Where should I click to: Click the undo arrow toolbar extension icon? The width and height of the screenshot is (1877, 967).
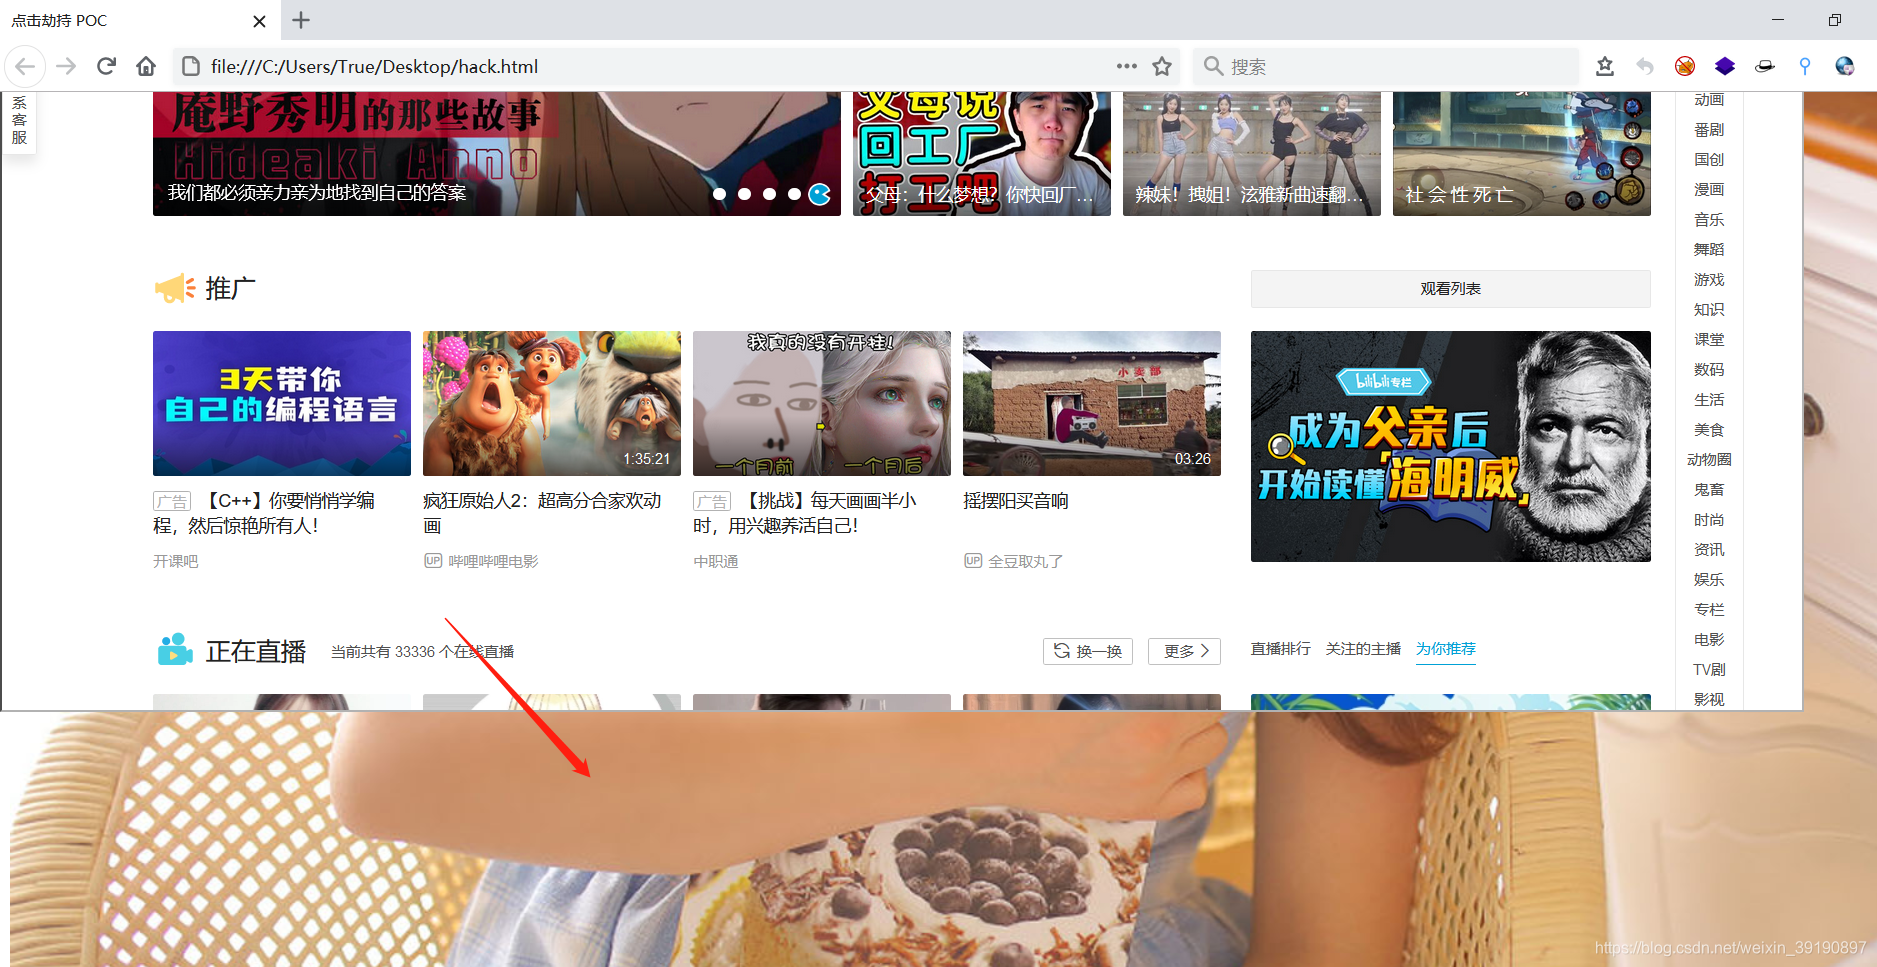coord(1645,66)
